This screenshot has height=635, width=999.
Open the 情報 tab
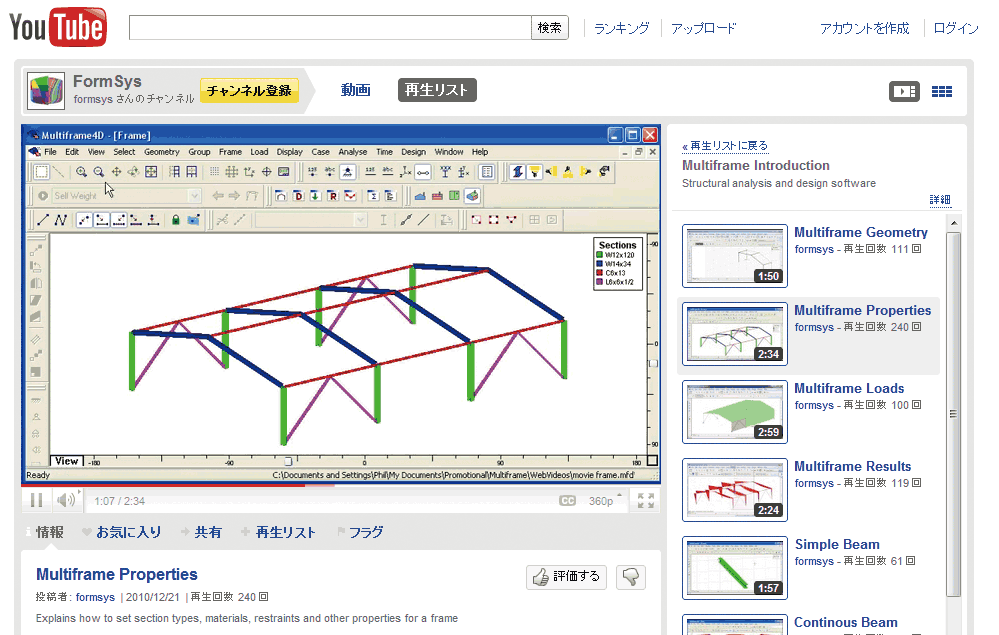49,532
